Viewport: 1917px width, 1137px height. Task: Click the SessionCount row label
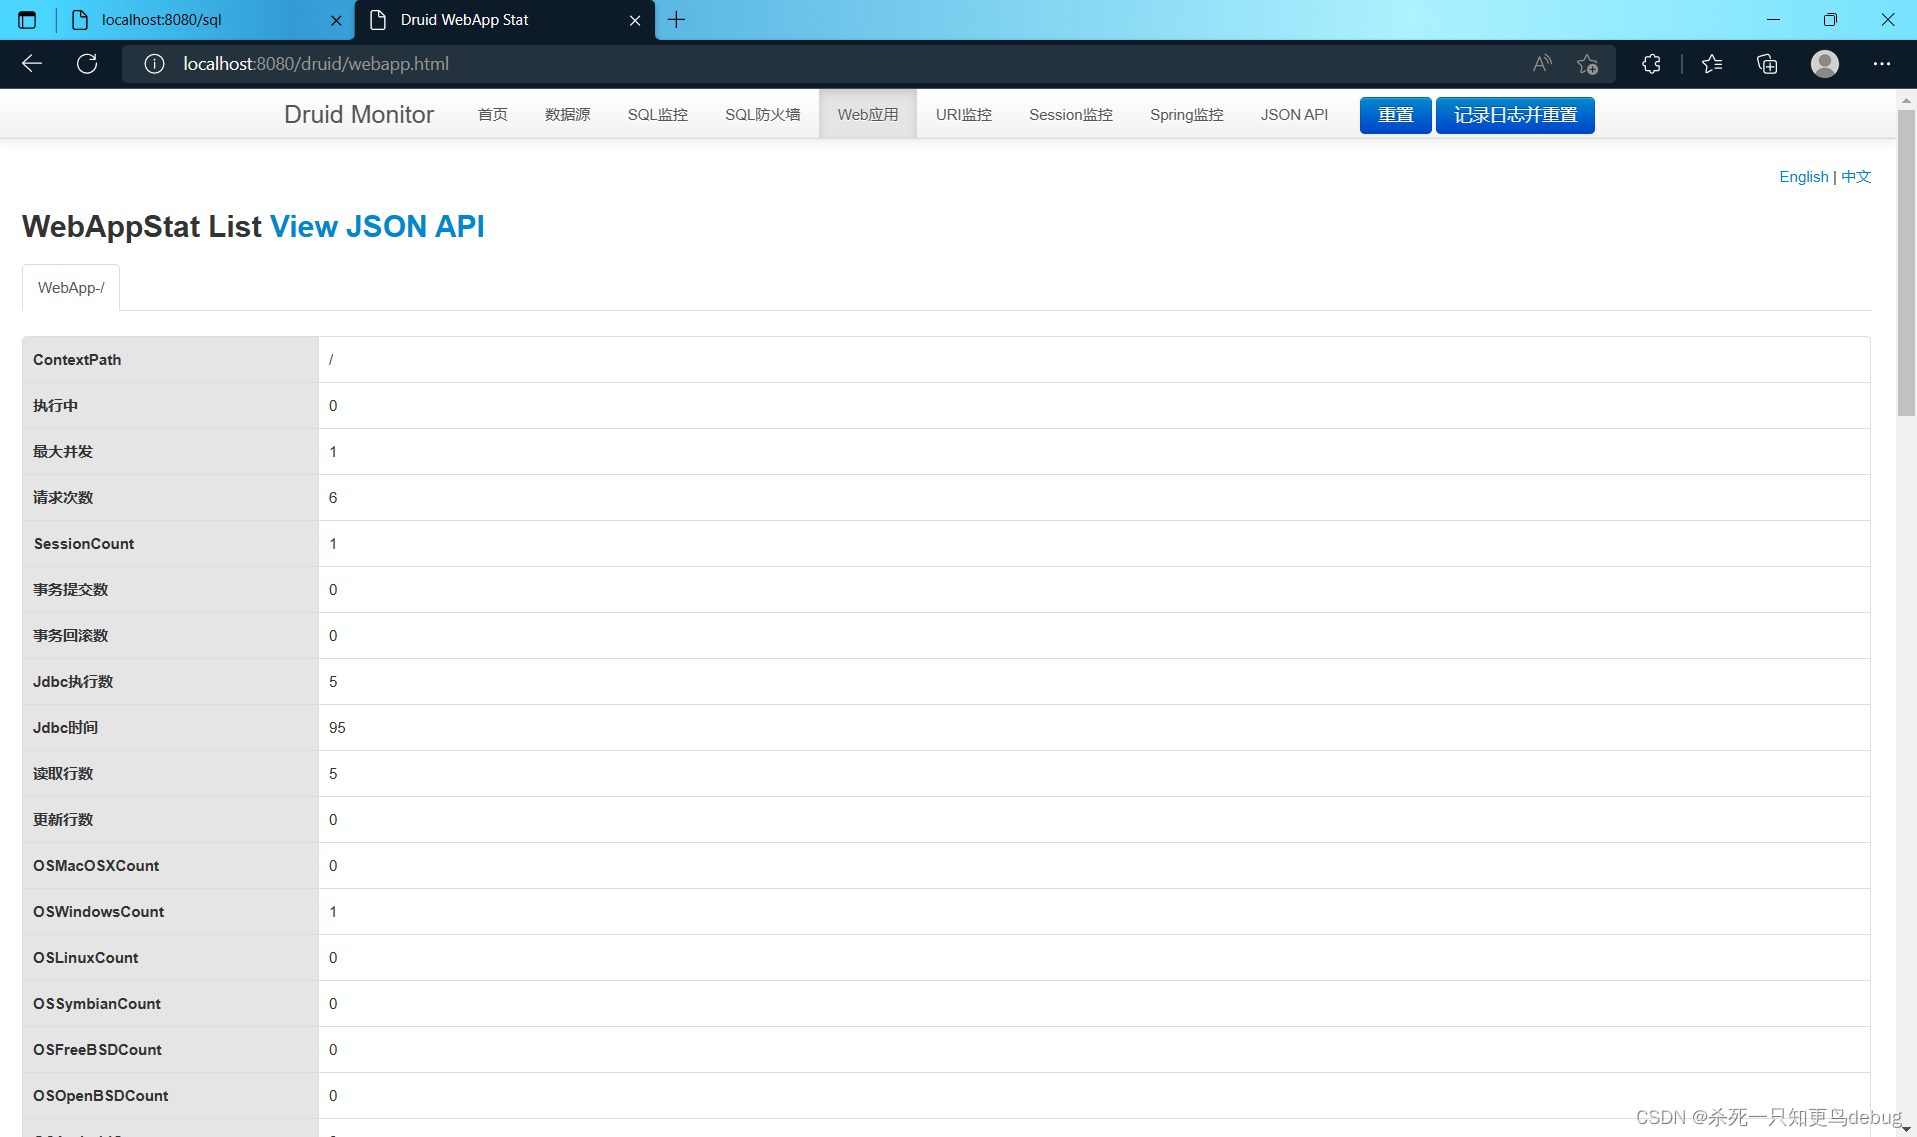point(84,544)
